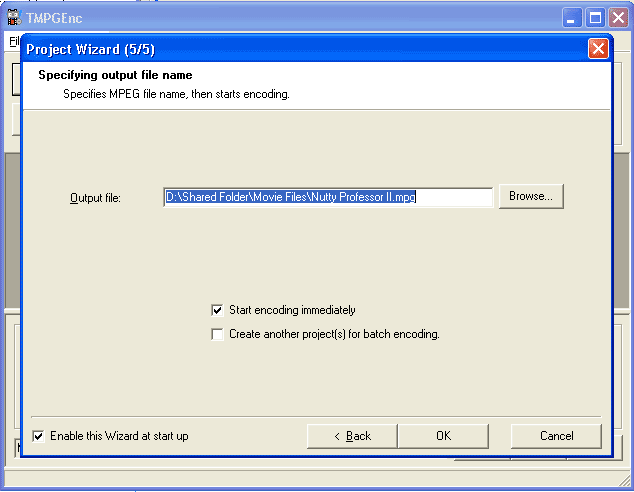Uncheck Enable this Wizard at start up
Screen dimensions: 634x492
tap(39, 436)
